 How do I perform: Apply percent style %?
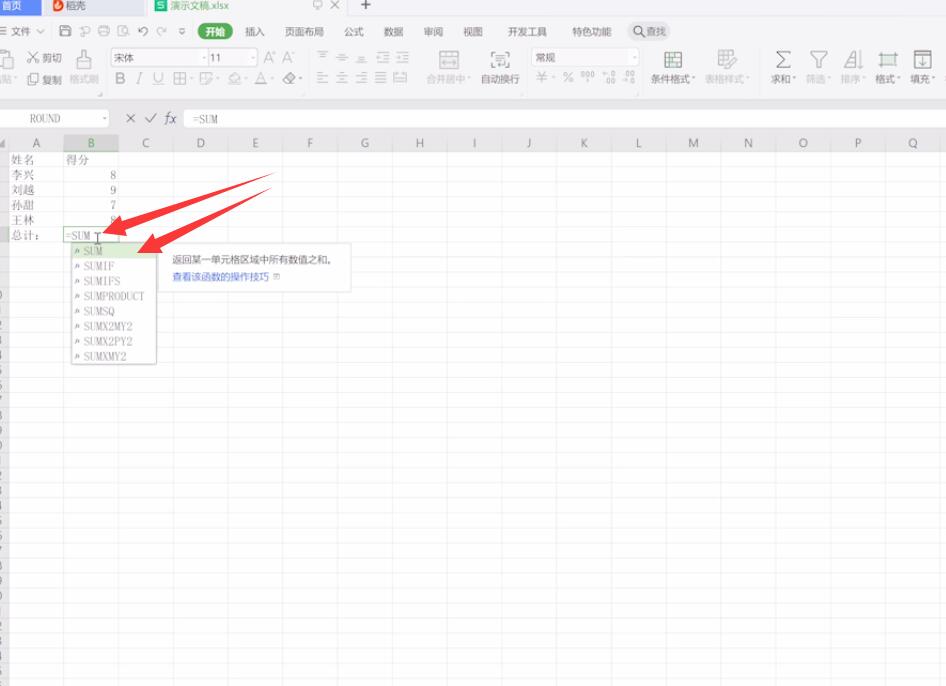tap(568, 78)
